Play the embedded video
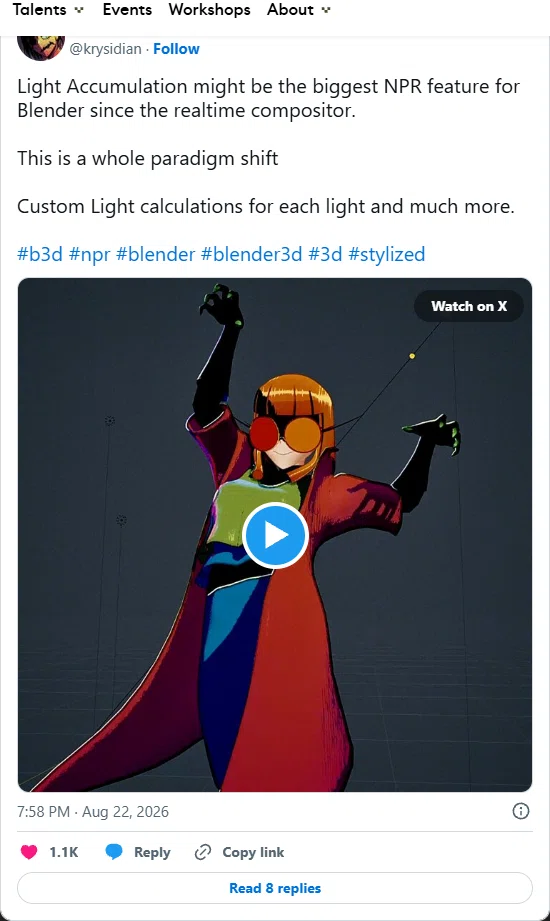 (x=275, y=535)
